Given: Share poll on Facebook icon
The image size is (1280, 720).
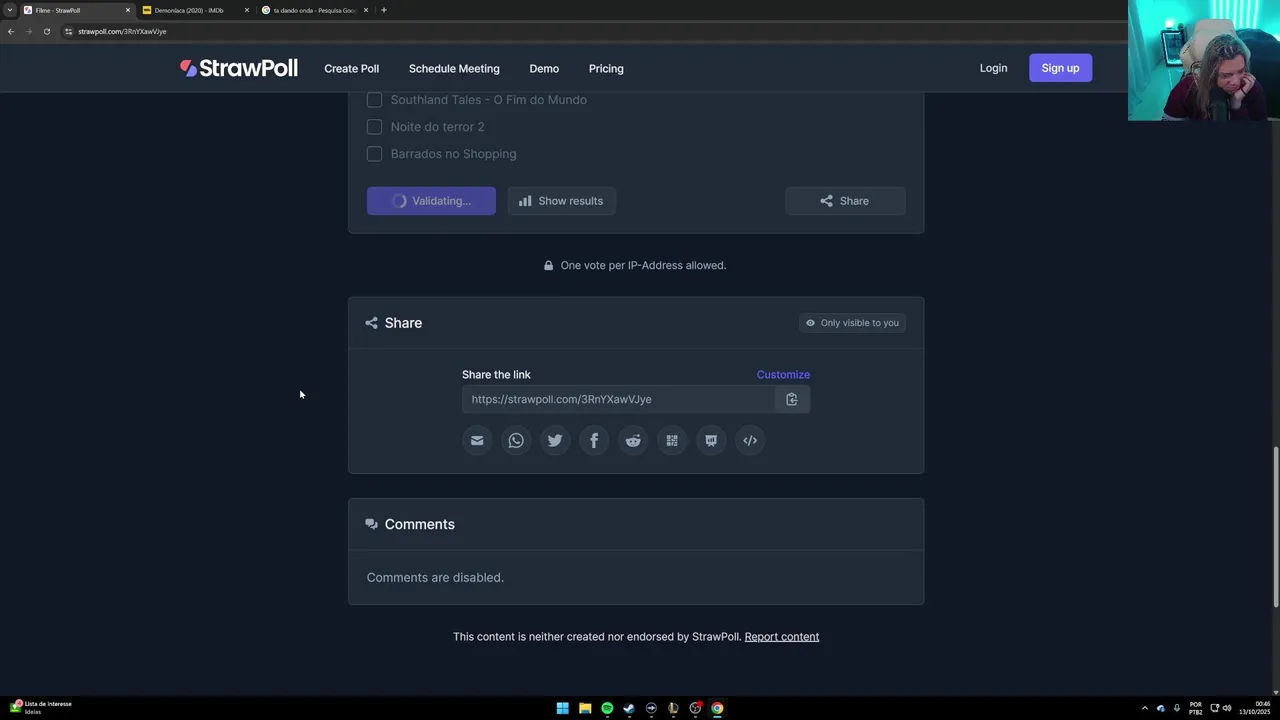Looking at the screenshot, I should click(x=594, y=440).
